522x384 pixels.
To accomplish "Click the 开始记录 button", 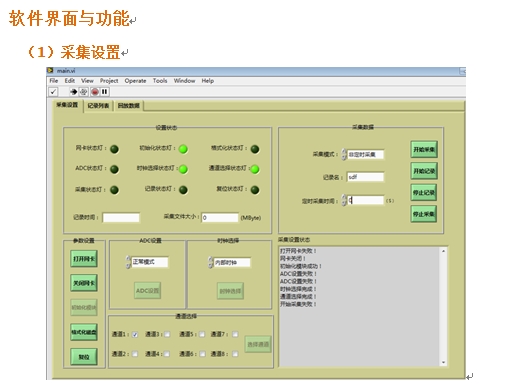I will coord(424,171).
